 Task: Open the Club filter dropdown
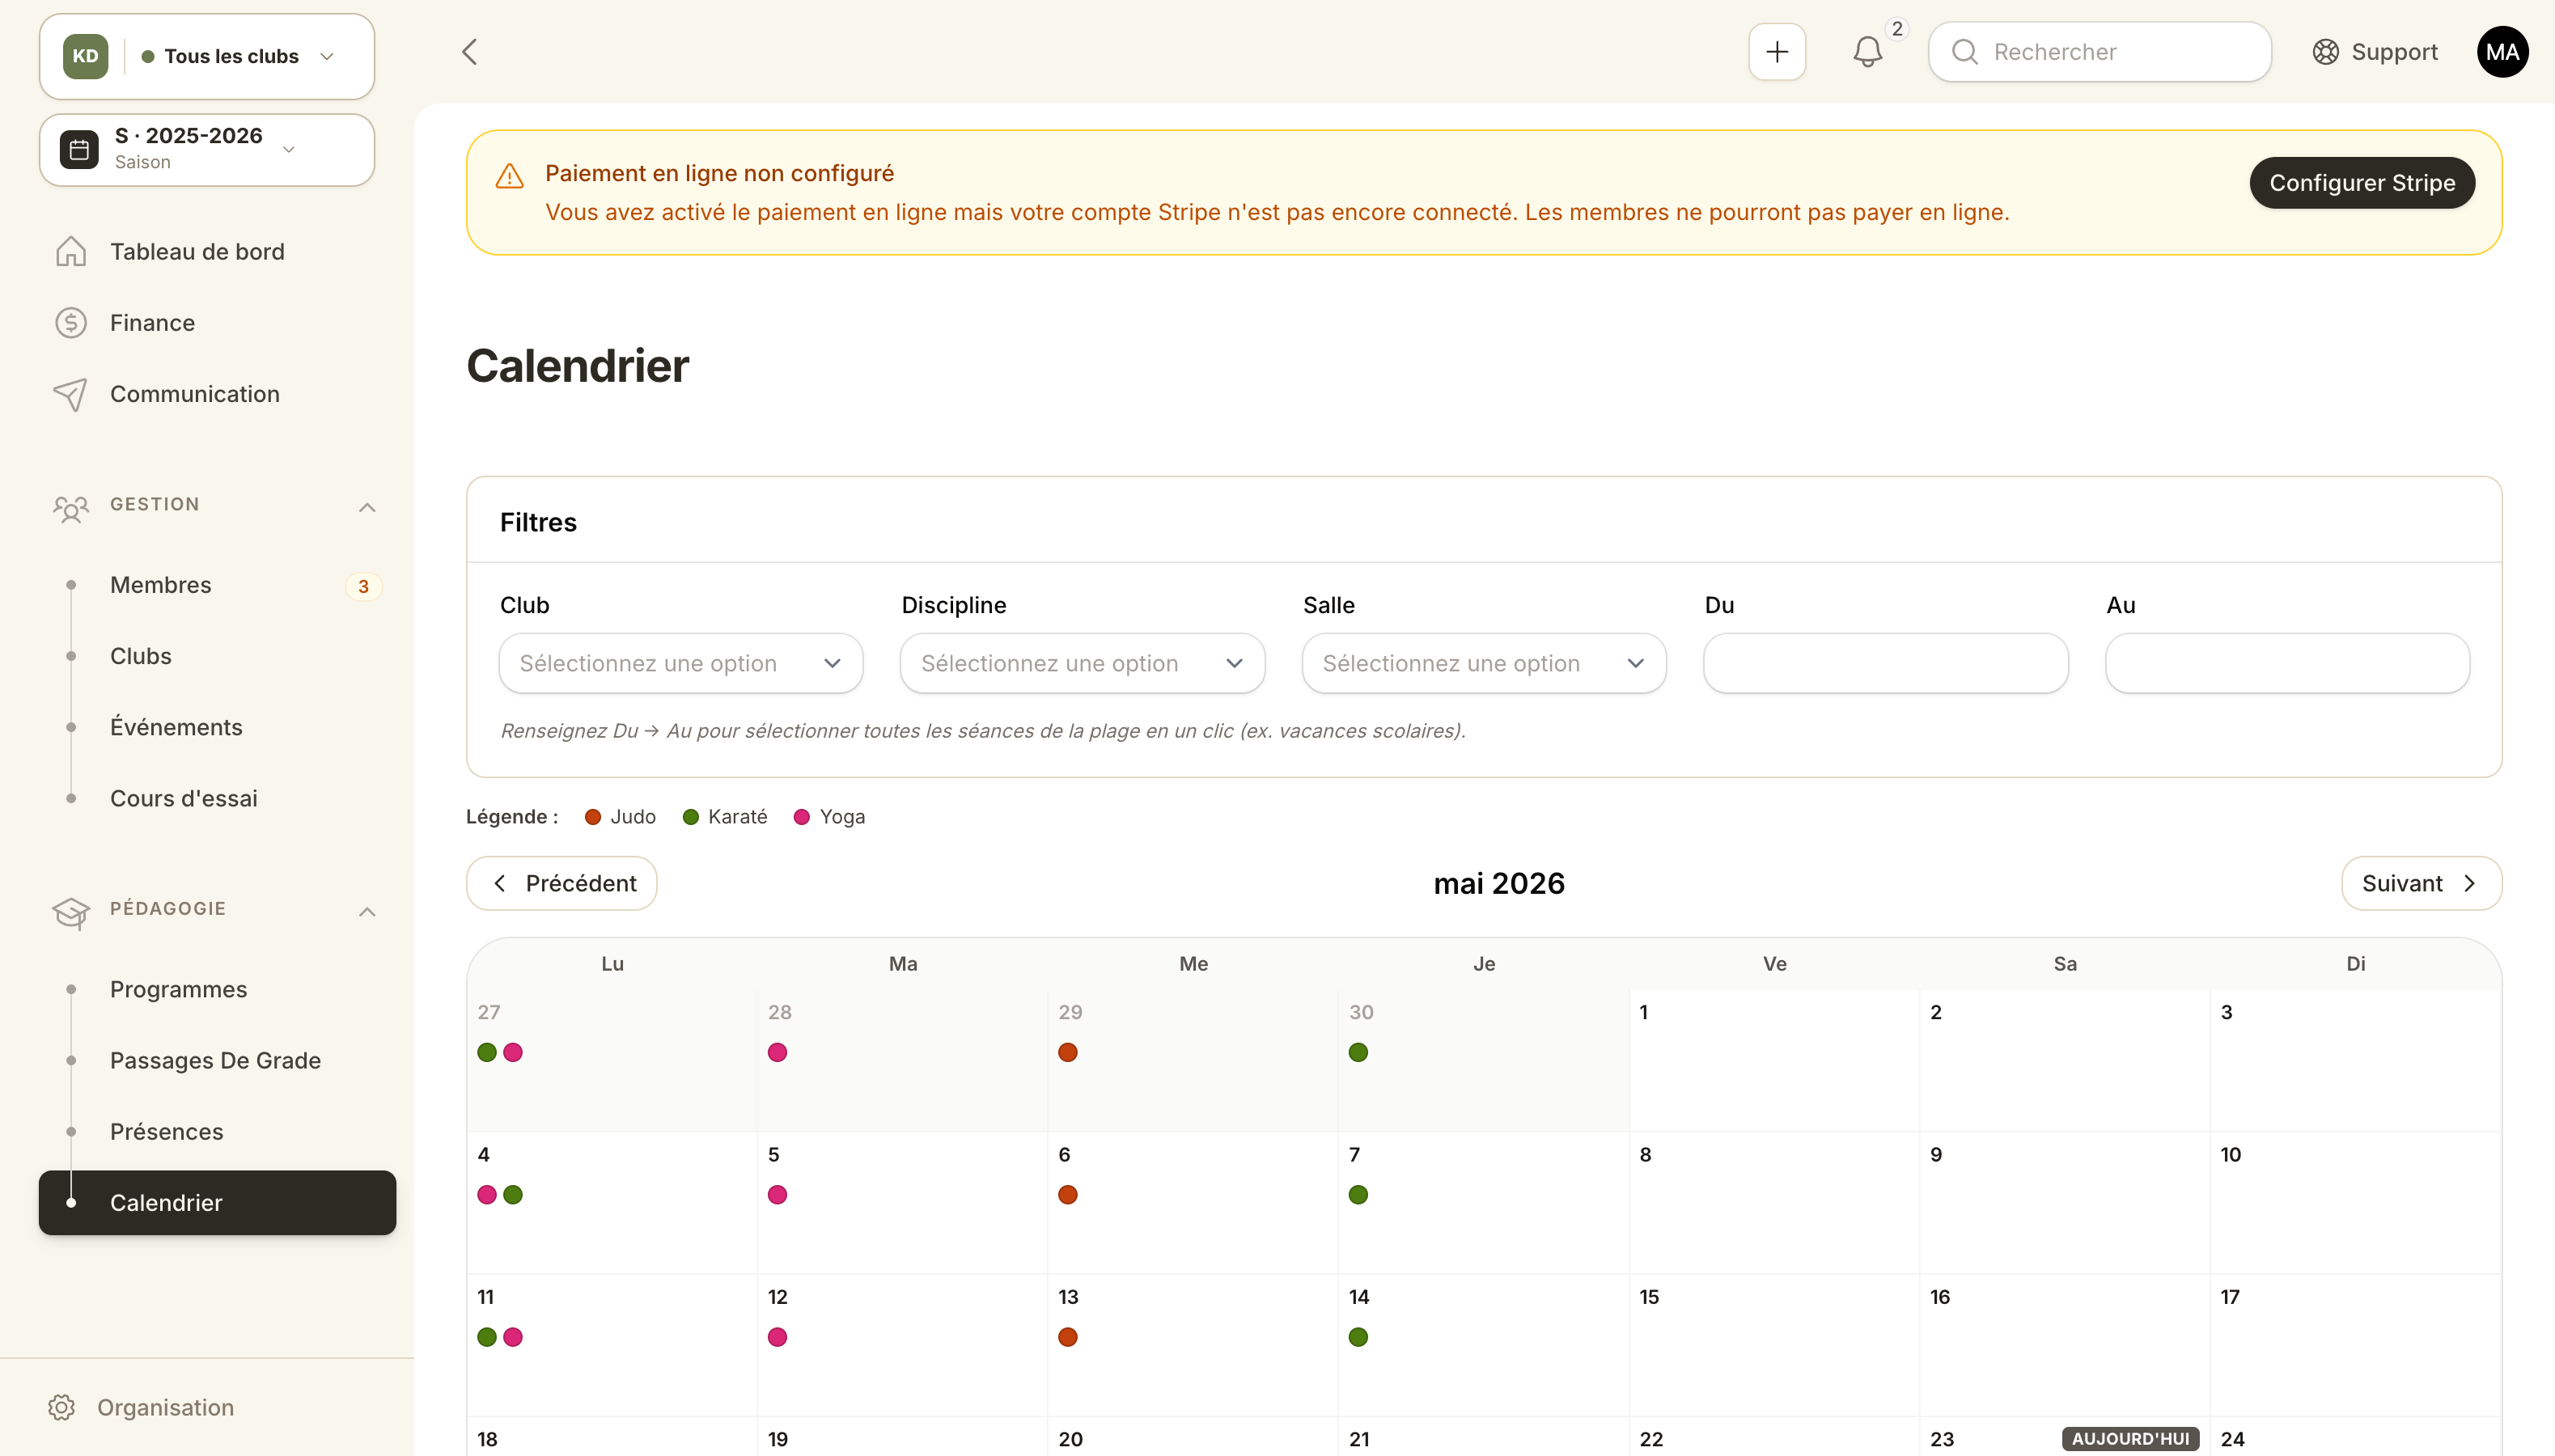click(681, 663)
